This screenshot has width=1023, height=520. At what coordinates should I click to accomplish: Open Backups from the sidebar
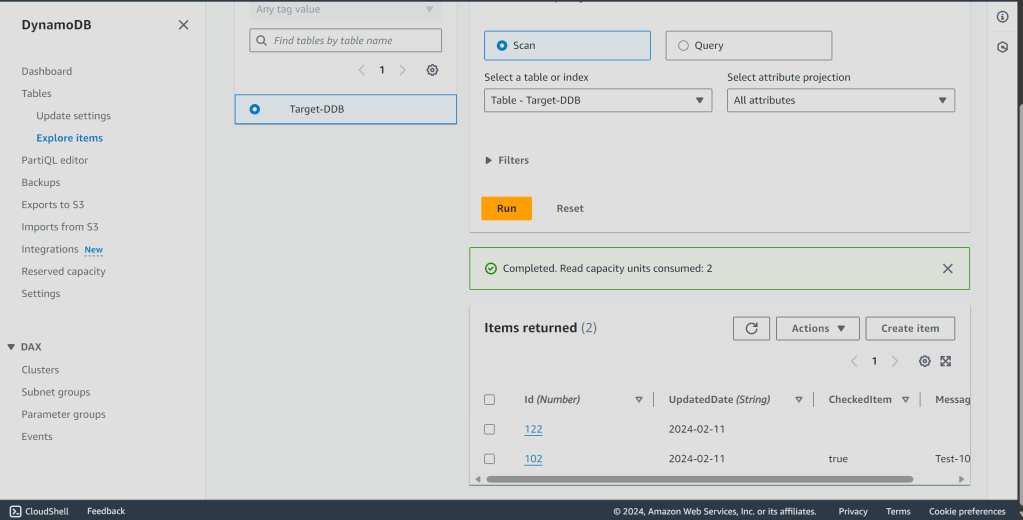(x=41, y=182)
